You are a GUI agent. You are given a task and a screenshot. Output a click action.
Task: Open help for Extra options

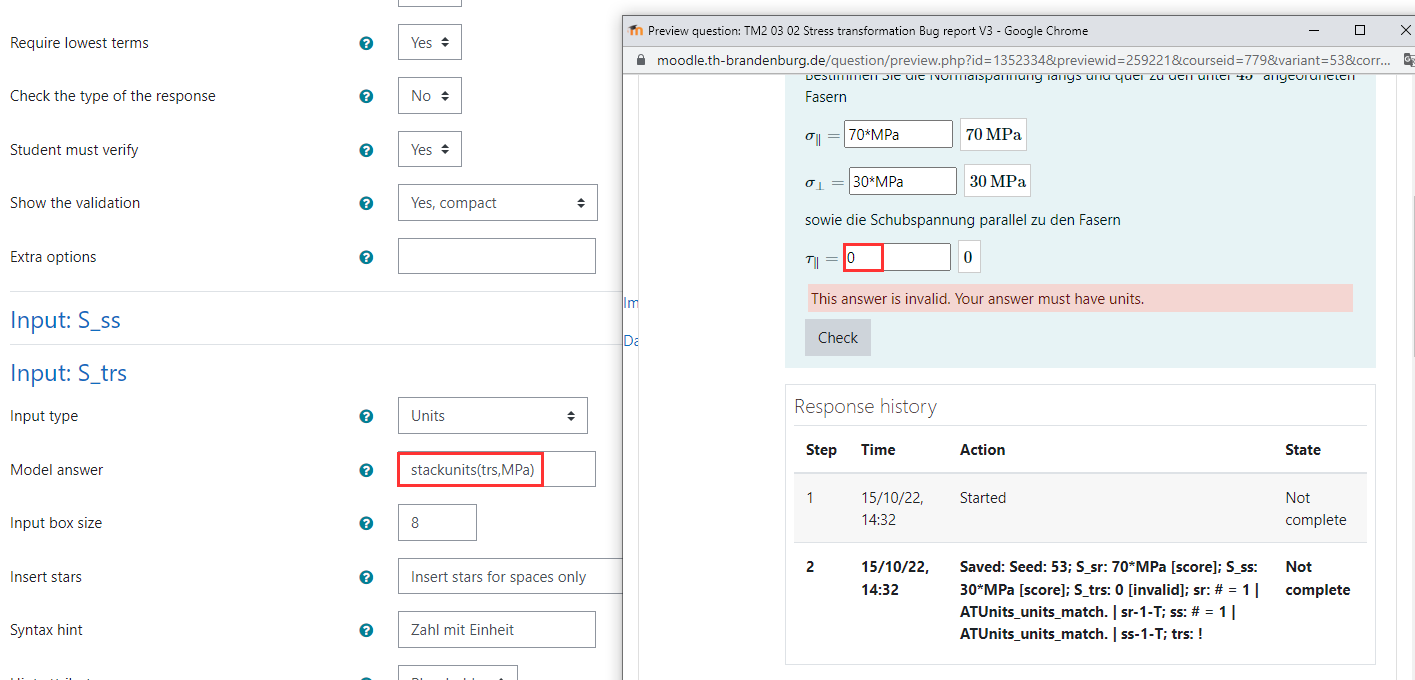click(x=366, y=257)
